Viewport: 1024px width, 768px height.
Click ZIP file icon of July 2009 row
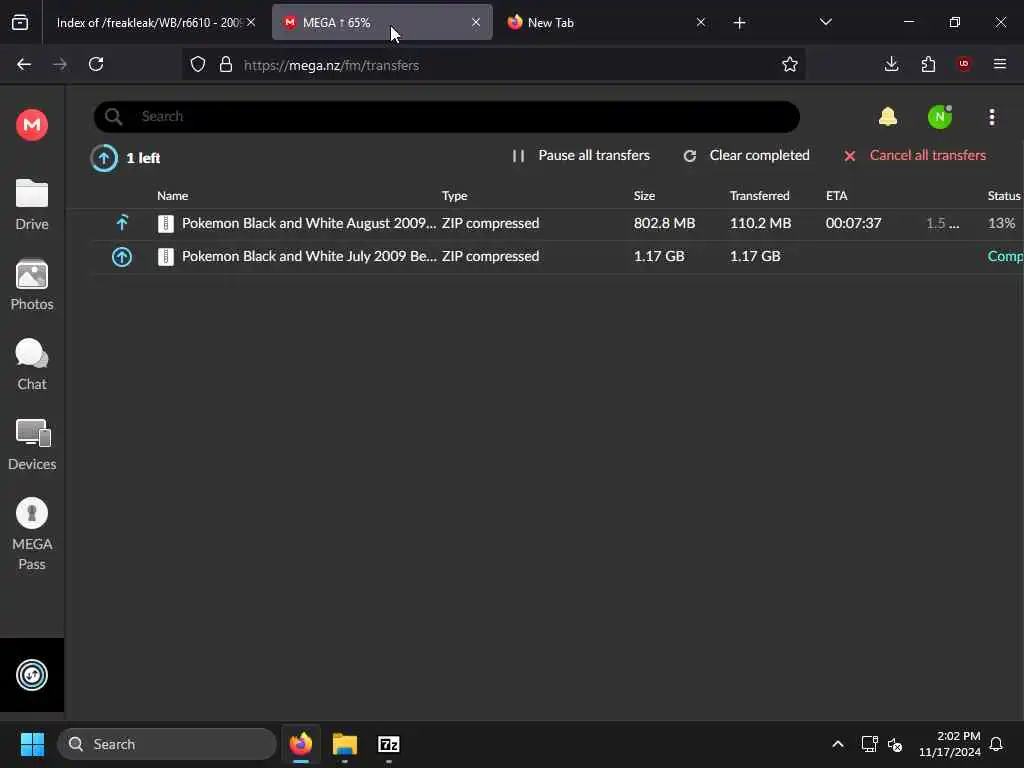pos(166,257)
